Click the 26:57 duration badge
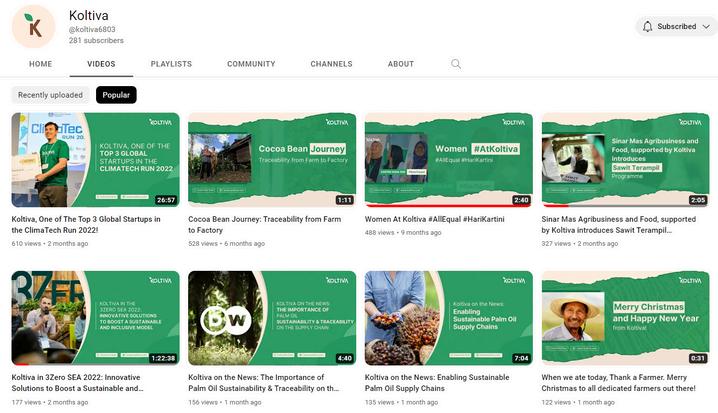Viewport: 718px width, 413px height. (166, 200)
